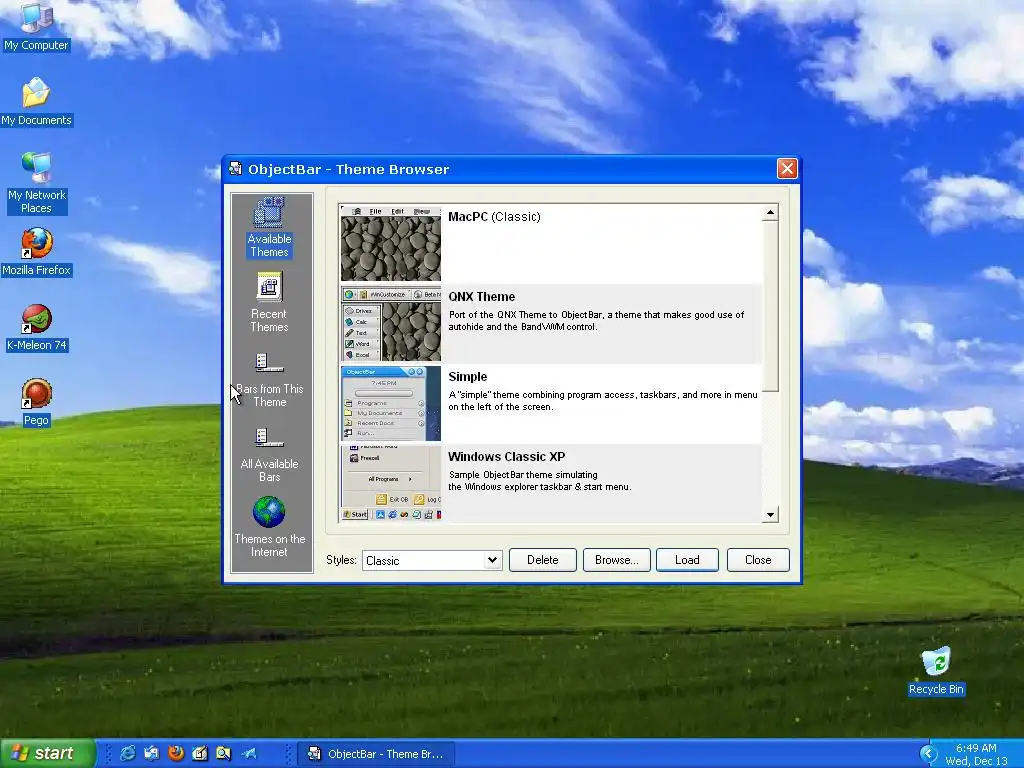
Task: Click the paper plane quick launch icon
Action: (x=248, y=754)
